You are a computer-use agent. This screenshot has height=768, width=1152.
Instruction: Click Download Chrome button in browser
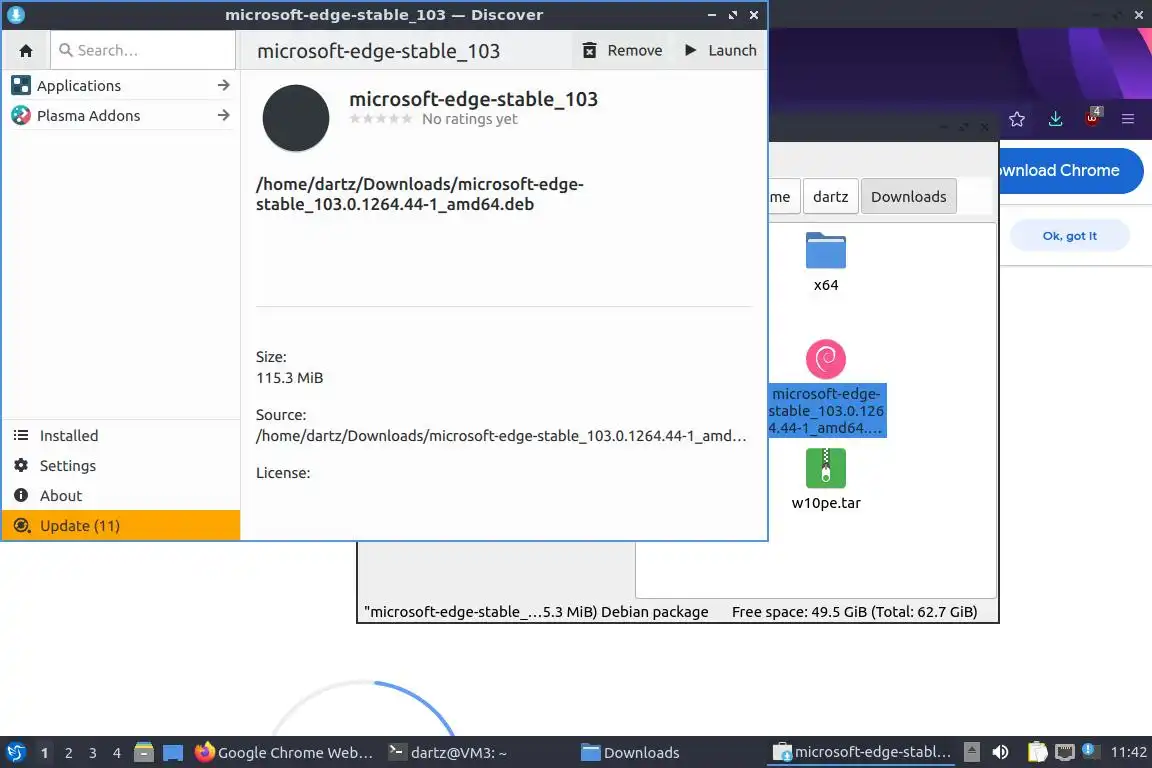1070,171
